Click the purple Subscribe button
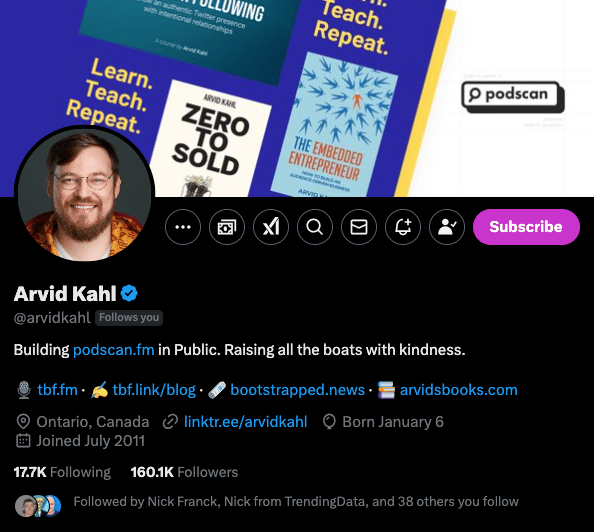The height and width of the screenshot is (532, 594). (x=526, y=227)
